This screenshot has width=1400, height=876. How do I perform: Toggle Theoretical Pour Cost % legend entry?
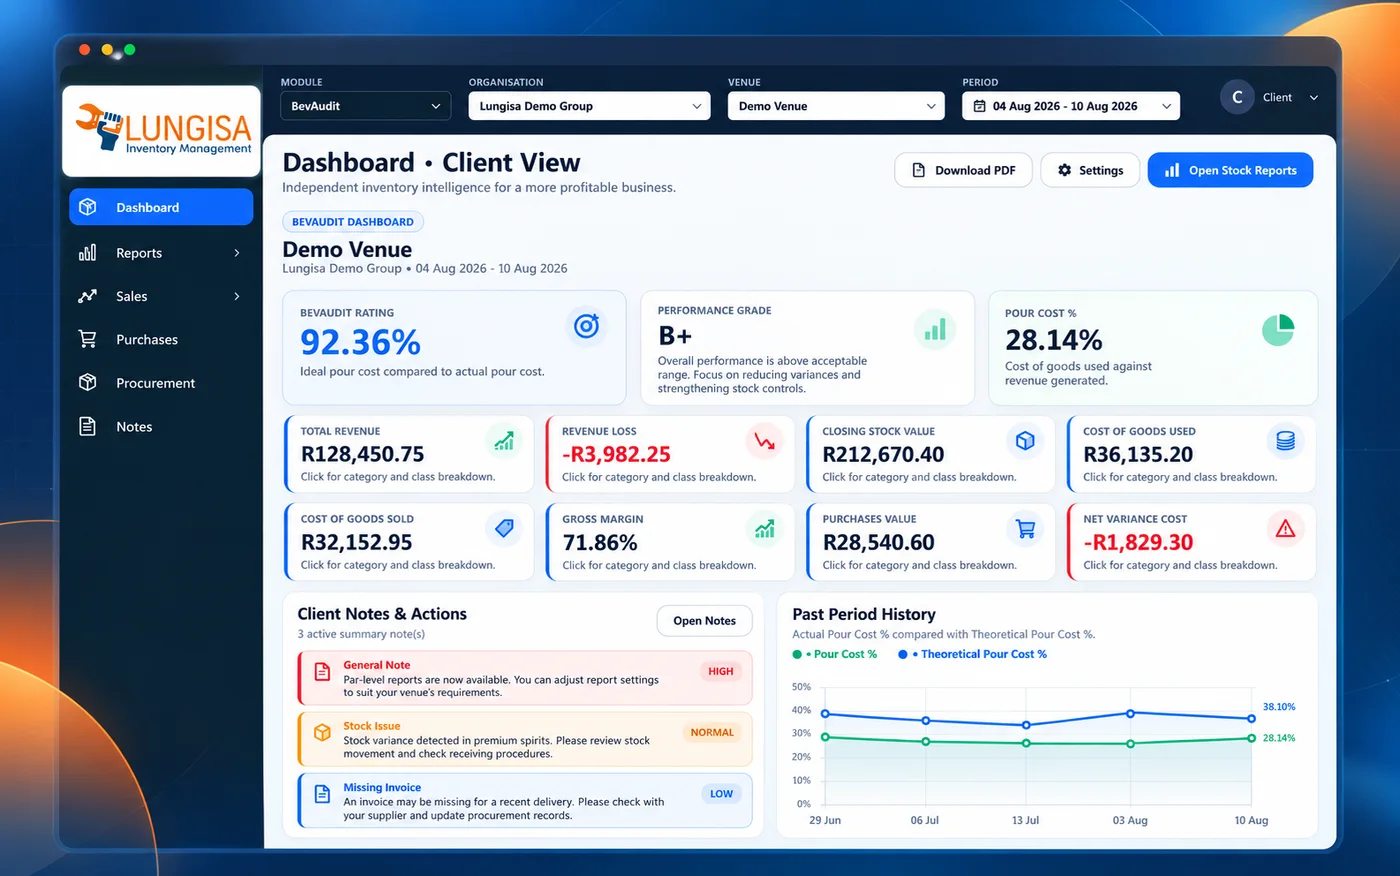(x=973, y=654)
